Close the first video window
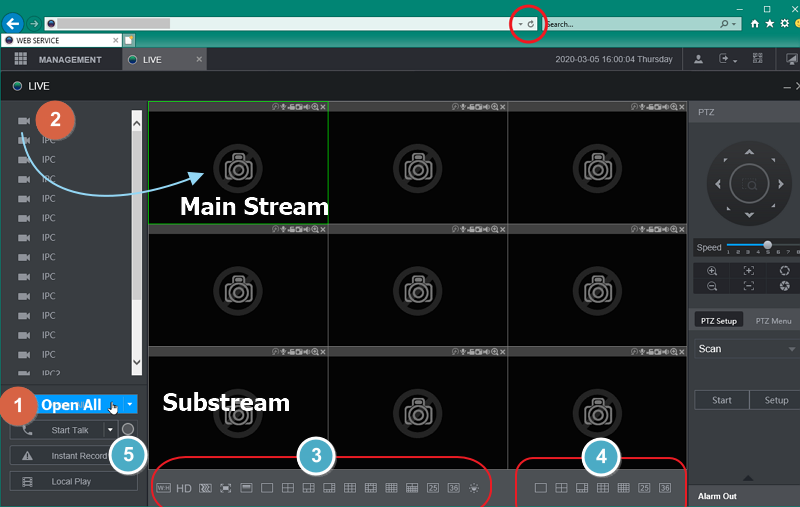Screen dimensions: 800x507 tap(323, 106)
